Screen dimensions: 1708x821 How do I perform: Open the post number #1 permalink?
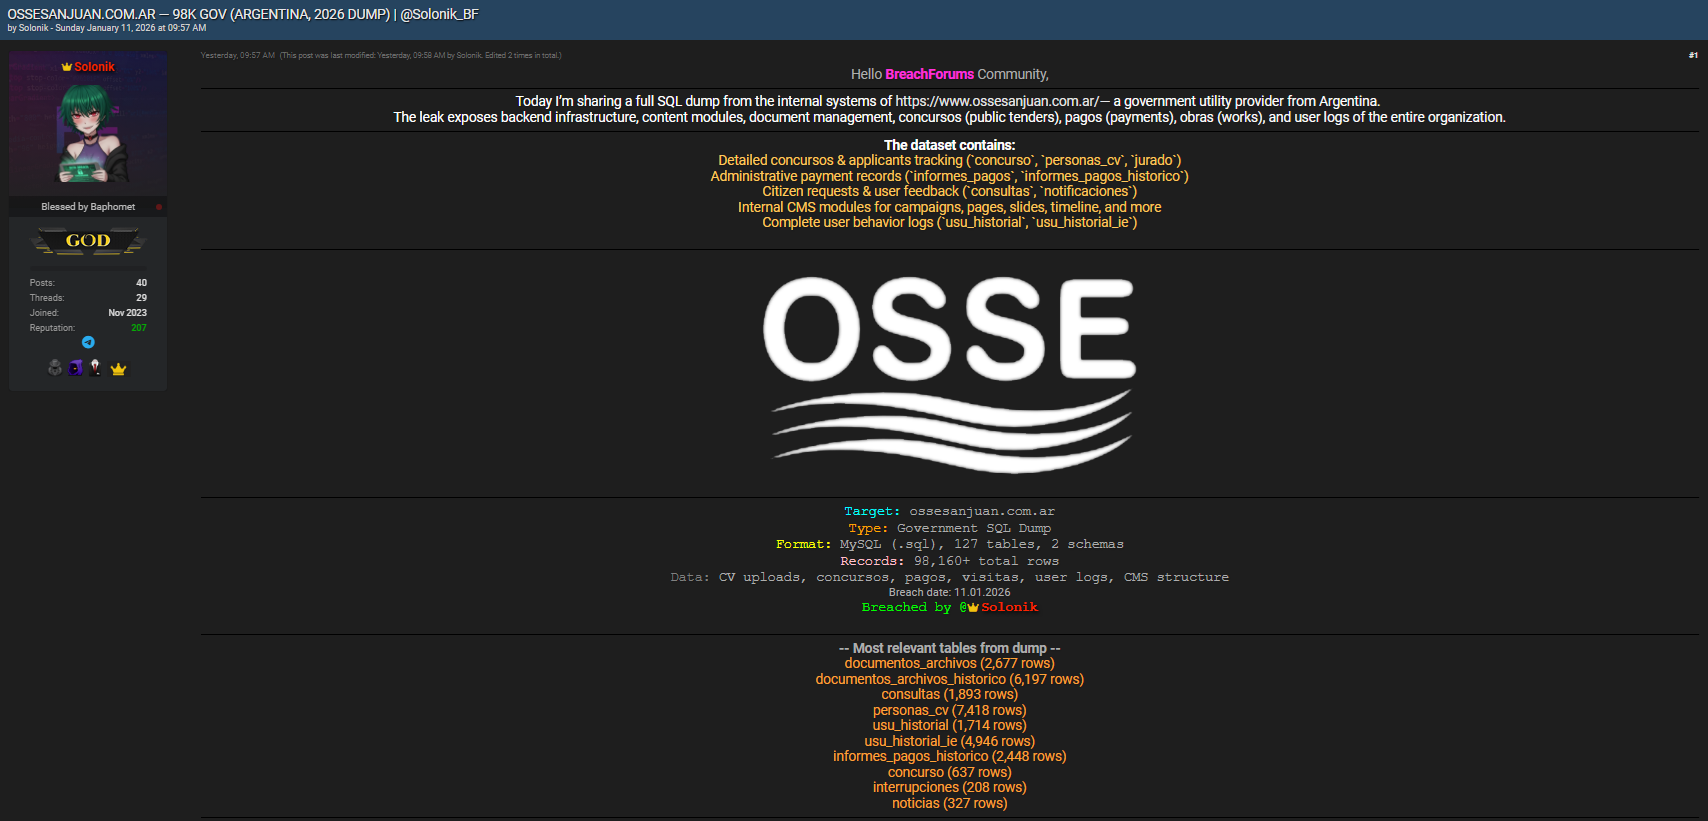point(1693,55)
